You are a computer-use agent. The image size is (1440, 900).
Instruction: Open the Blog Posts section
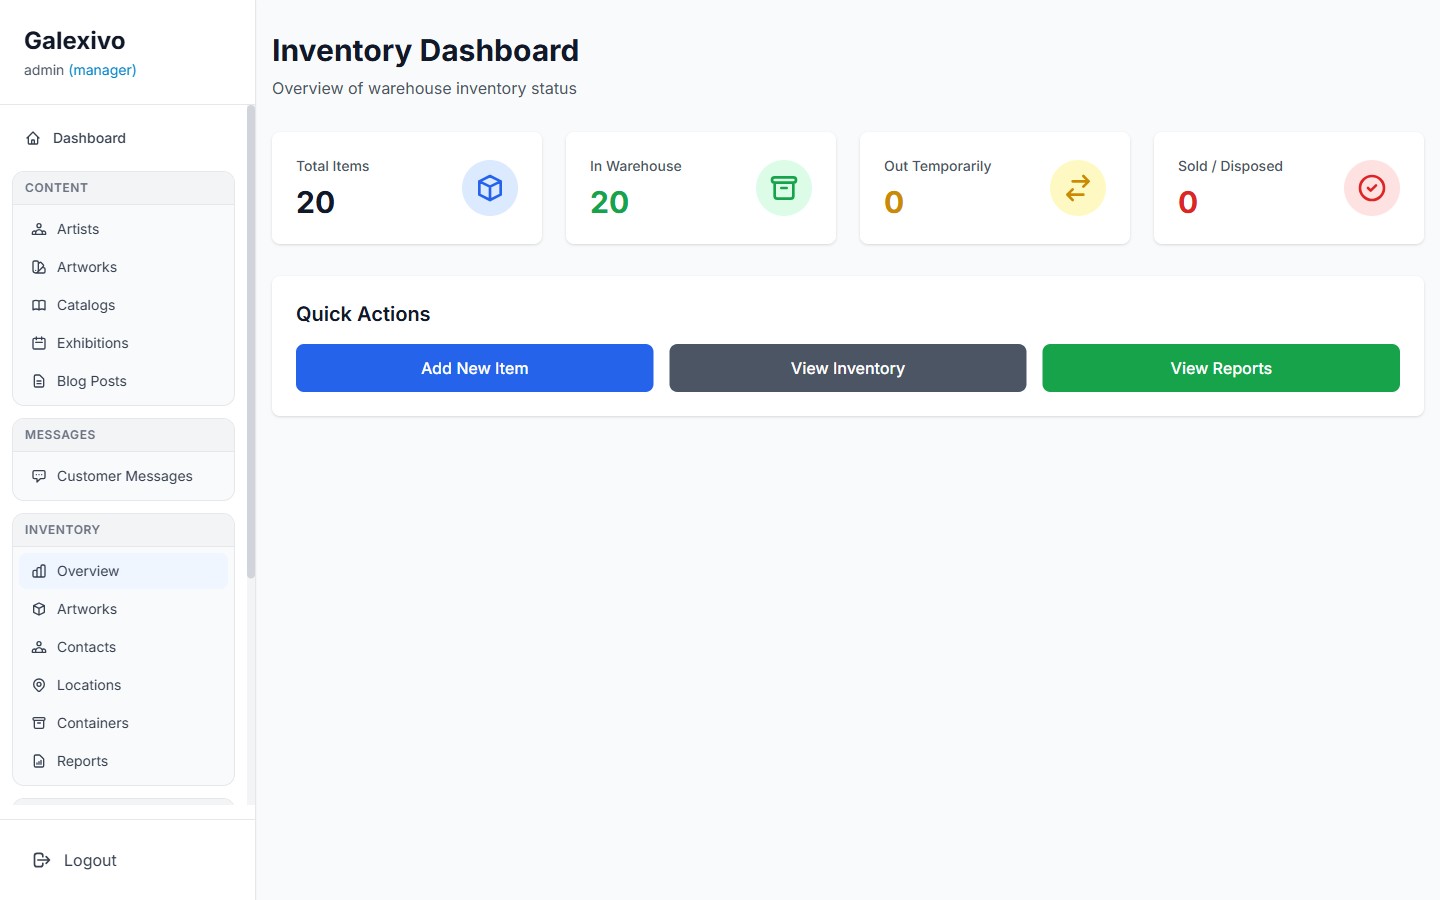click(x=91, y=381)
